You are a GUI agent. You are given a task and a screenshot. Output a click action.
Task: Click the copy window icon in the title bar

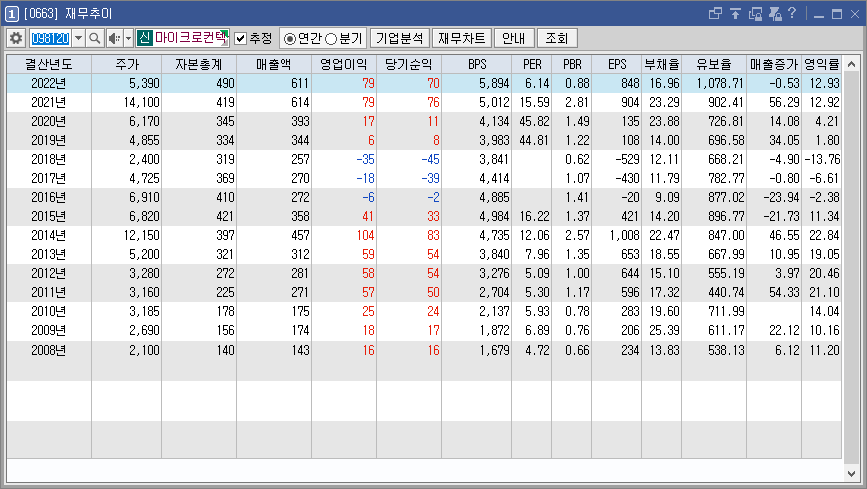tap(755, 13)
